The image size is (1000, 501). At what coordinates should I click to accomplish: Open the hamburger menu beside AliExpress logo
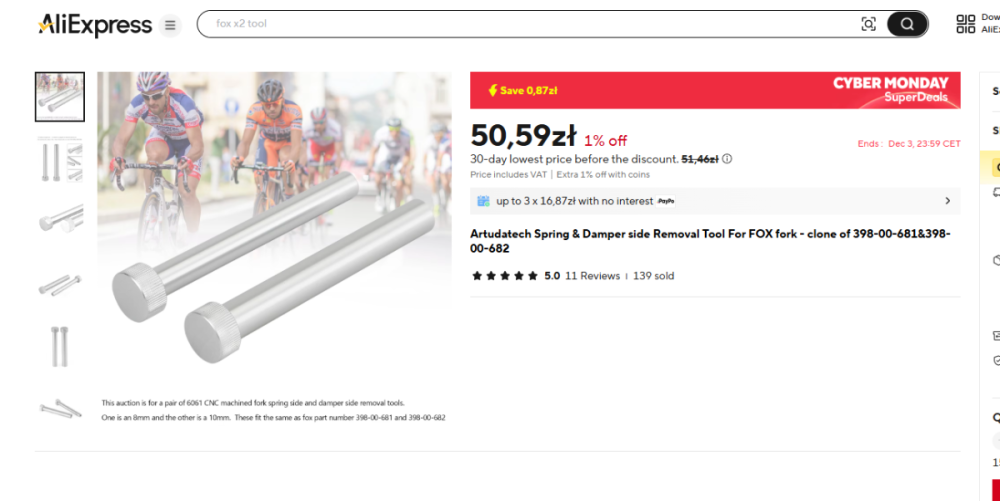(170, 25)
